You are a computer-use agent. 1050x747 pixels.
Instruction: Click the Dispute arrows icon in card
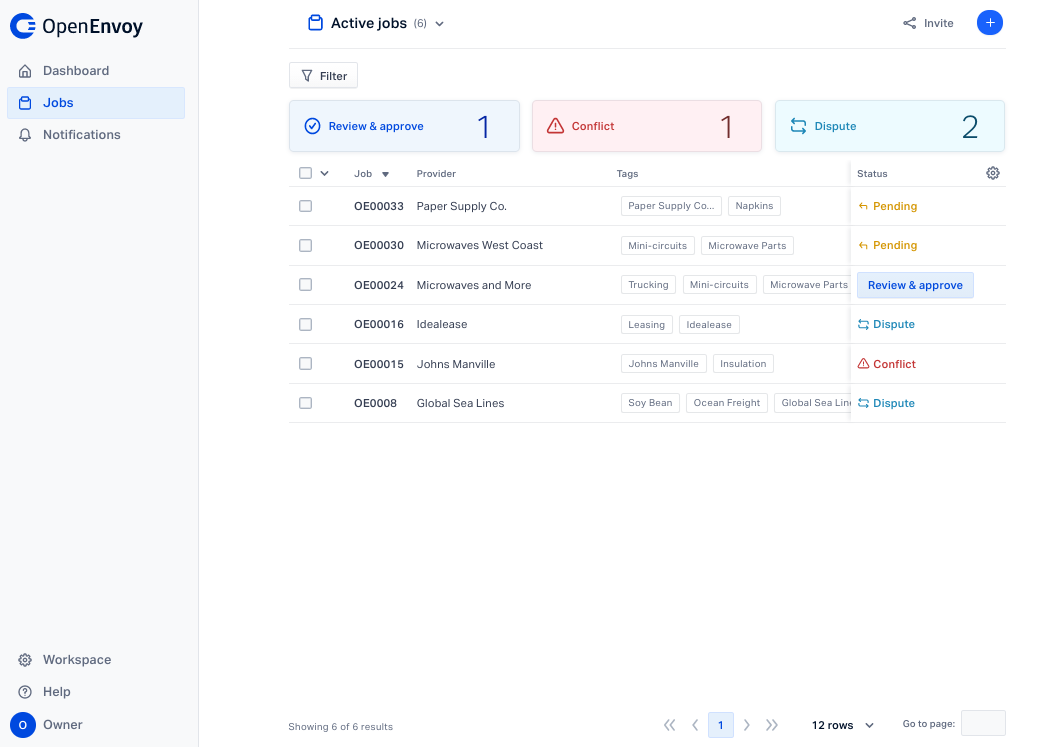tap(798, 126)
